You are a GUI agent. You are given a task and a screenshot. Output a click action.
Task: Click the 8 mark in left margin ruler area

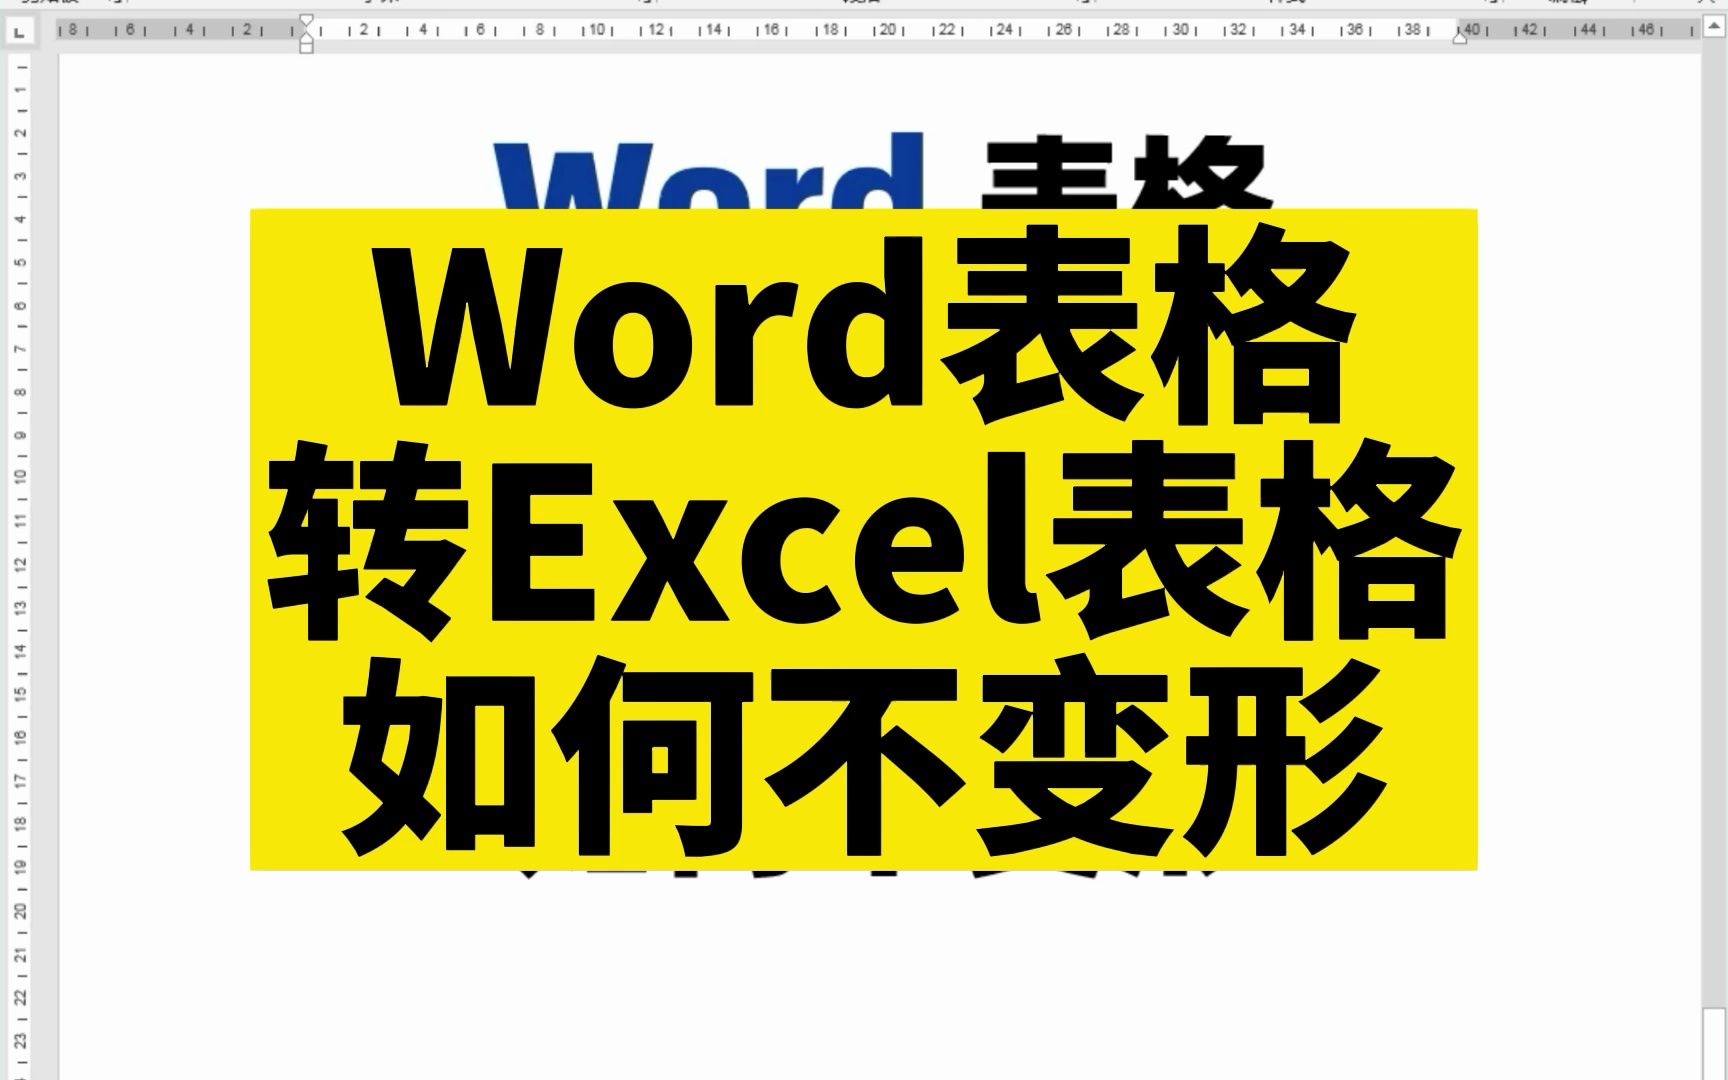73,30
